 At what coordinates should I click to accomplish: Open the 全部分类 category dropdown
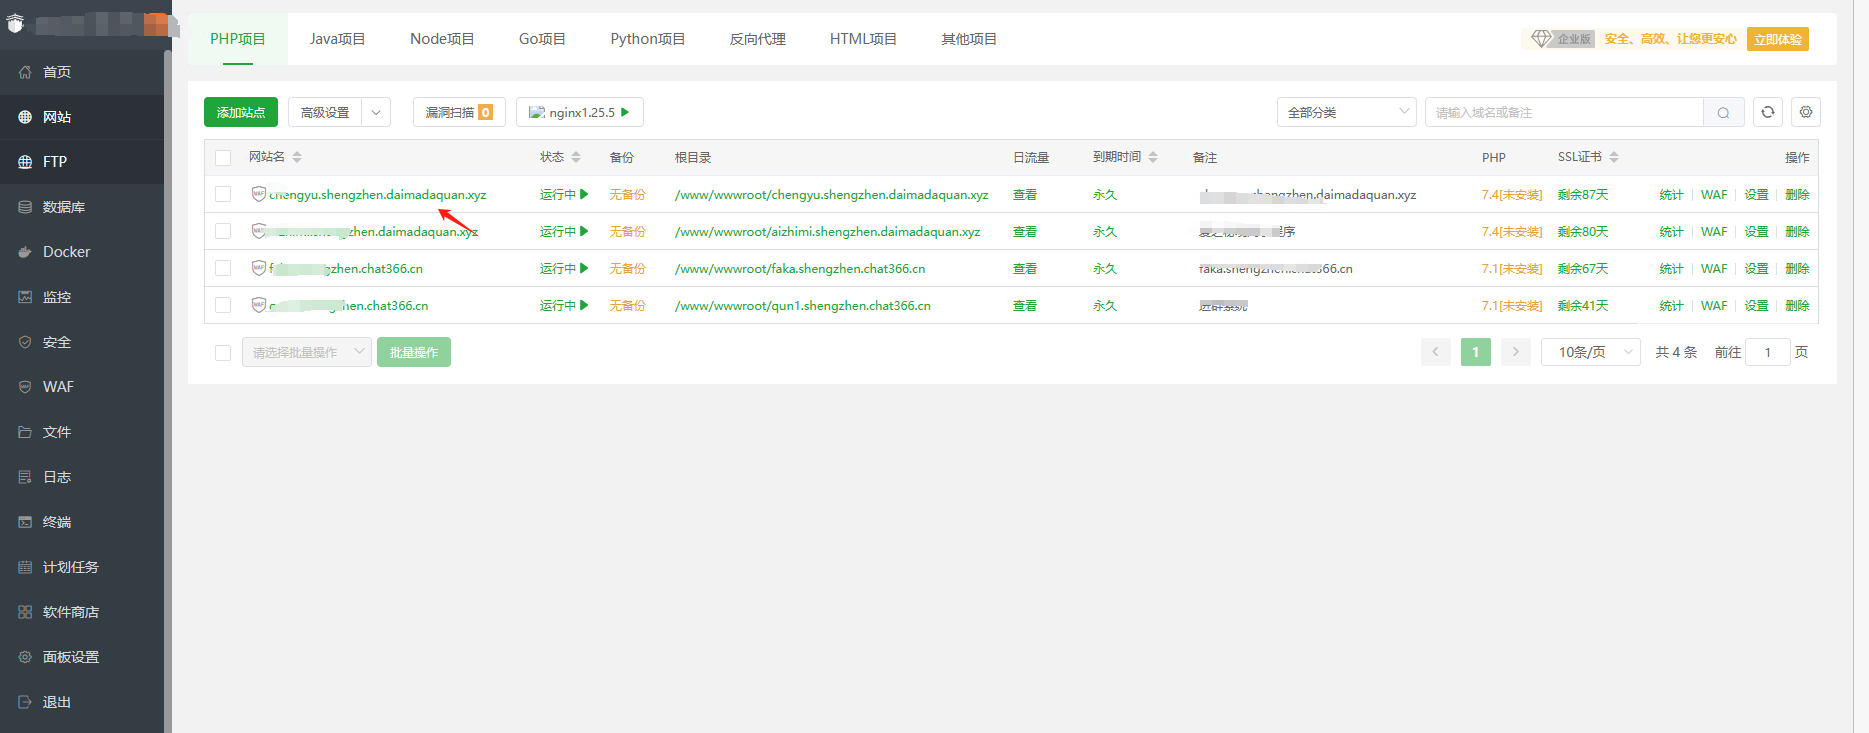[1347, 112]
